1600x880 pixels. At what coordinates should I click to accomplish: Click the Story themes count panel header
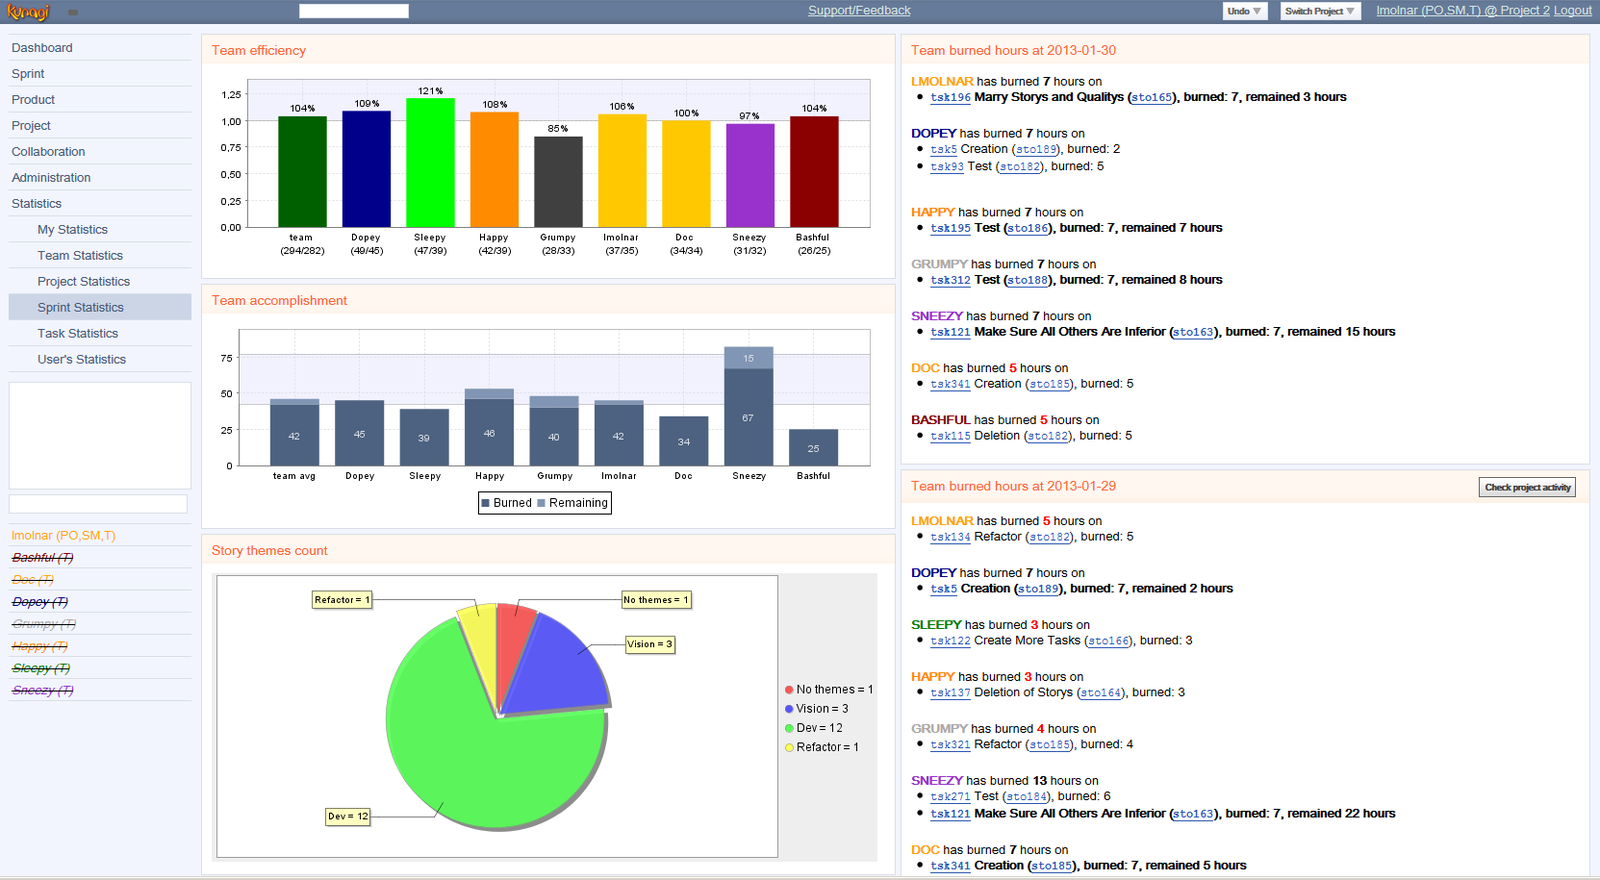coord(548,551)
